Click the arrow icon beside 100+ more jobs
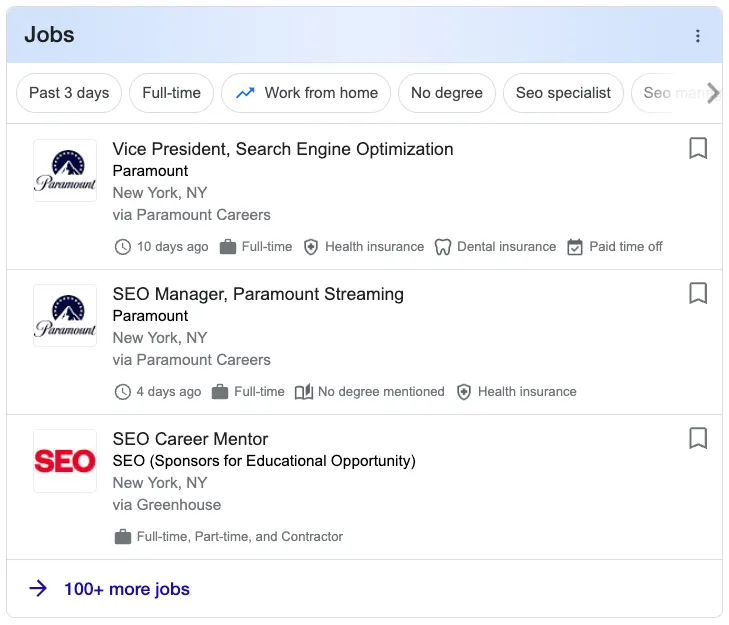Image resolution: width=729 pixels, height=625 pixels. (38, 588)
